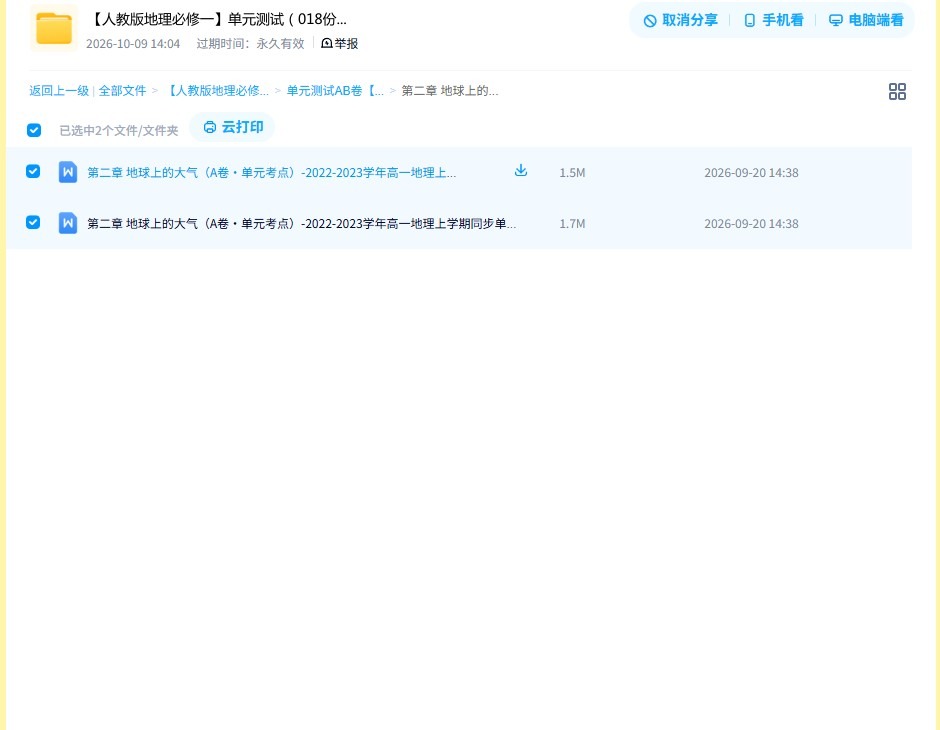Download the 1.5M file with arrow icon

tap(521, 171)
